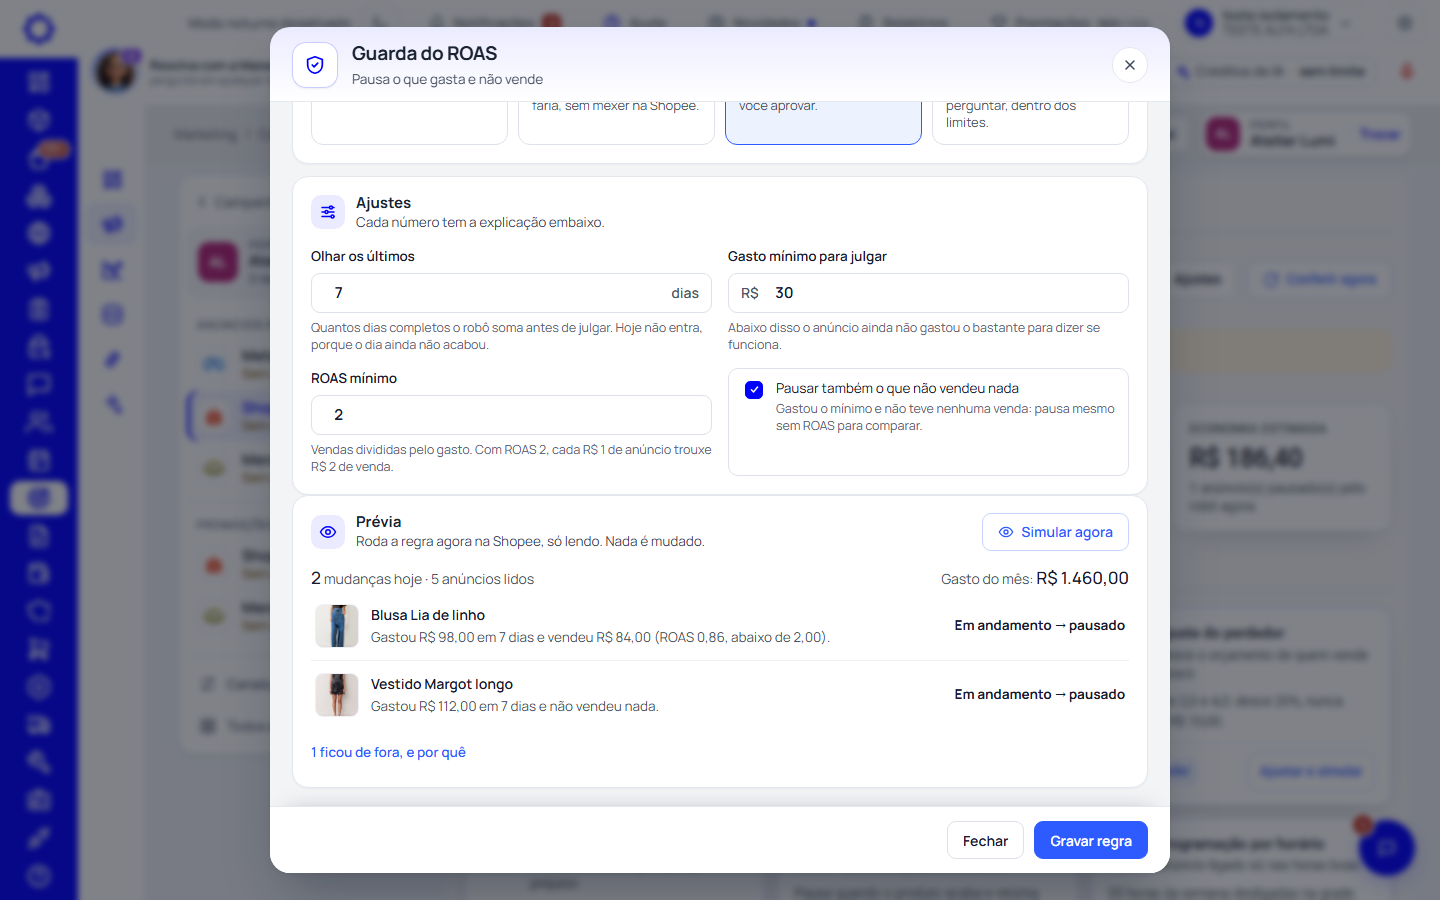Screen dimensions: 1440x900
Task: Click the 'Prévia' section heading
Action: tap(378, 522)
